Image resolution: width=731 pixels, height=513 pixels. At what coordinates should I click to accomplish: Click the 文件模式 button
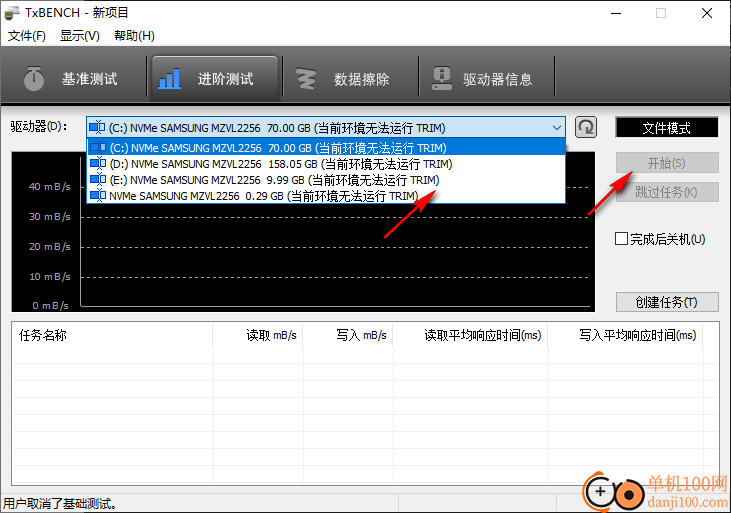pos(667,127)
